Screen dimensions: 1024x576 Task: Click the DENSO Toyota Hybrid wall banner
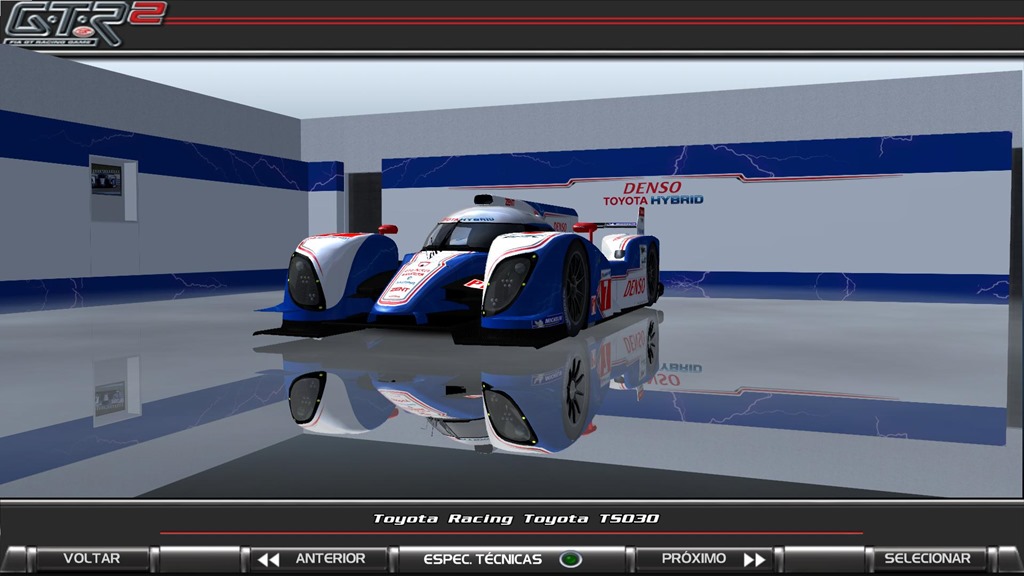pos(652,193)
